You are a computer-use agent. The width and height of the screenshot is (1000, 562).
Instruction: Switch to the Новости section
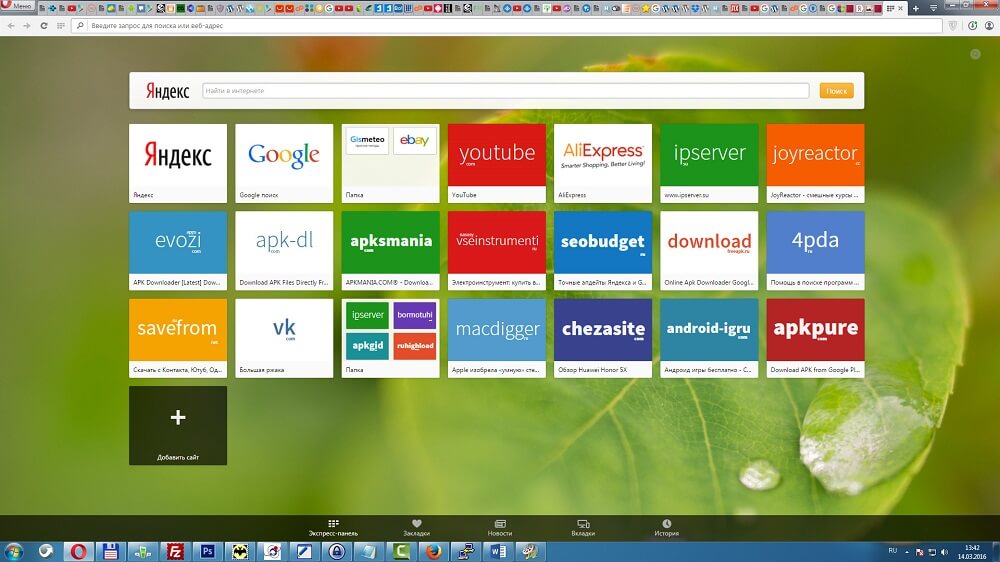500,527
